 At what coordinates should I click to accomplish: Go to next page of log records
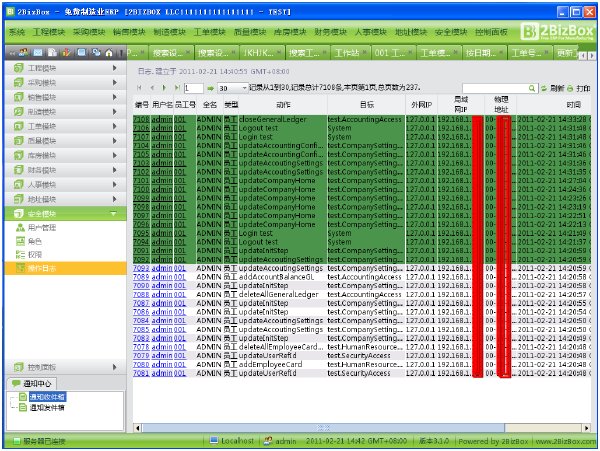(165, 88)
